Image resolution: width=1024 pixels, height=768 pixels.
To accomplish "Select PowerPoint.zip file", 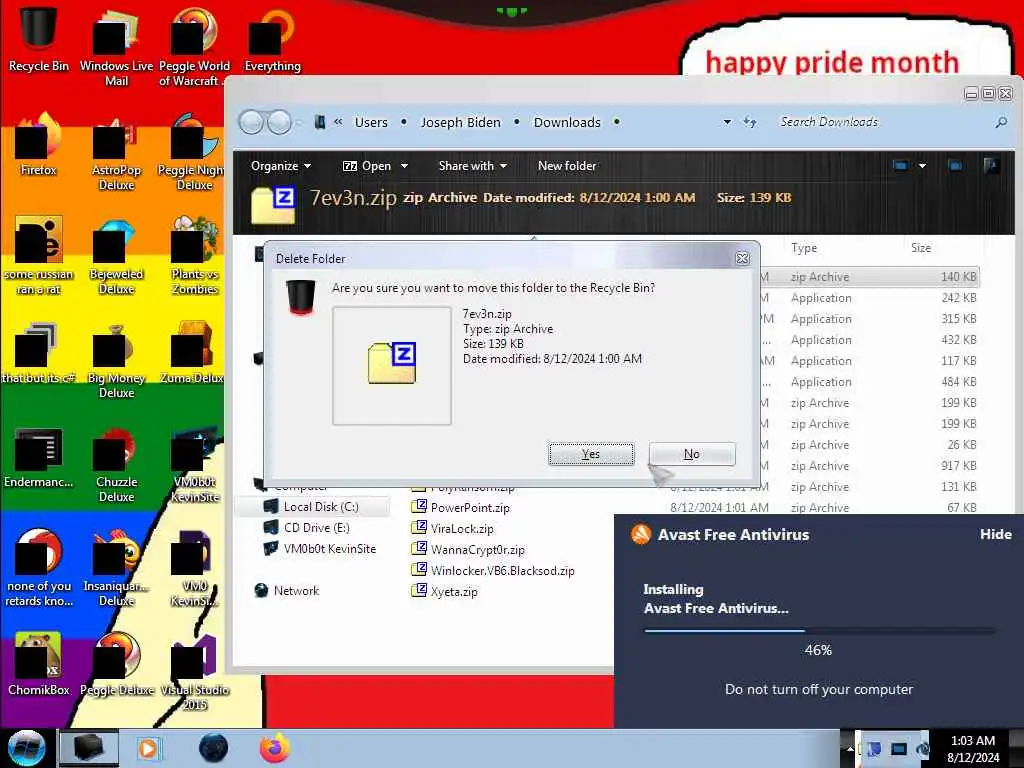I will (x=460, y=507).
